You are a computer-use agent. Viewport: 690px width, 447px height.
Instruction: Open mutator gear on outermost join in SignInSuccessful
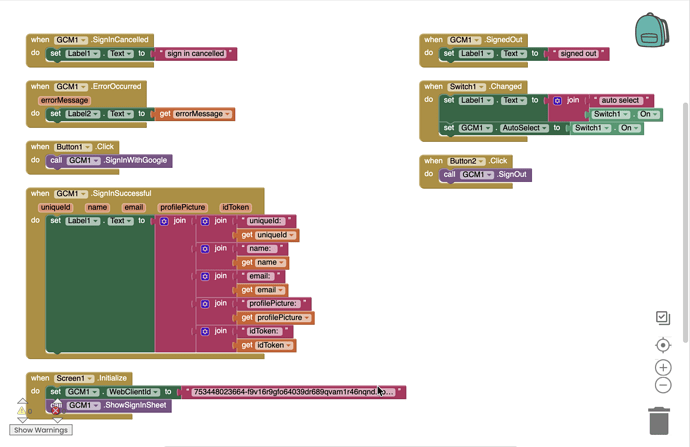point(164,221)
